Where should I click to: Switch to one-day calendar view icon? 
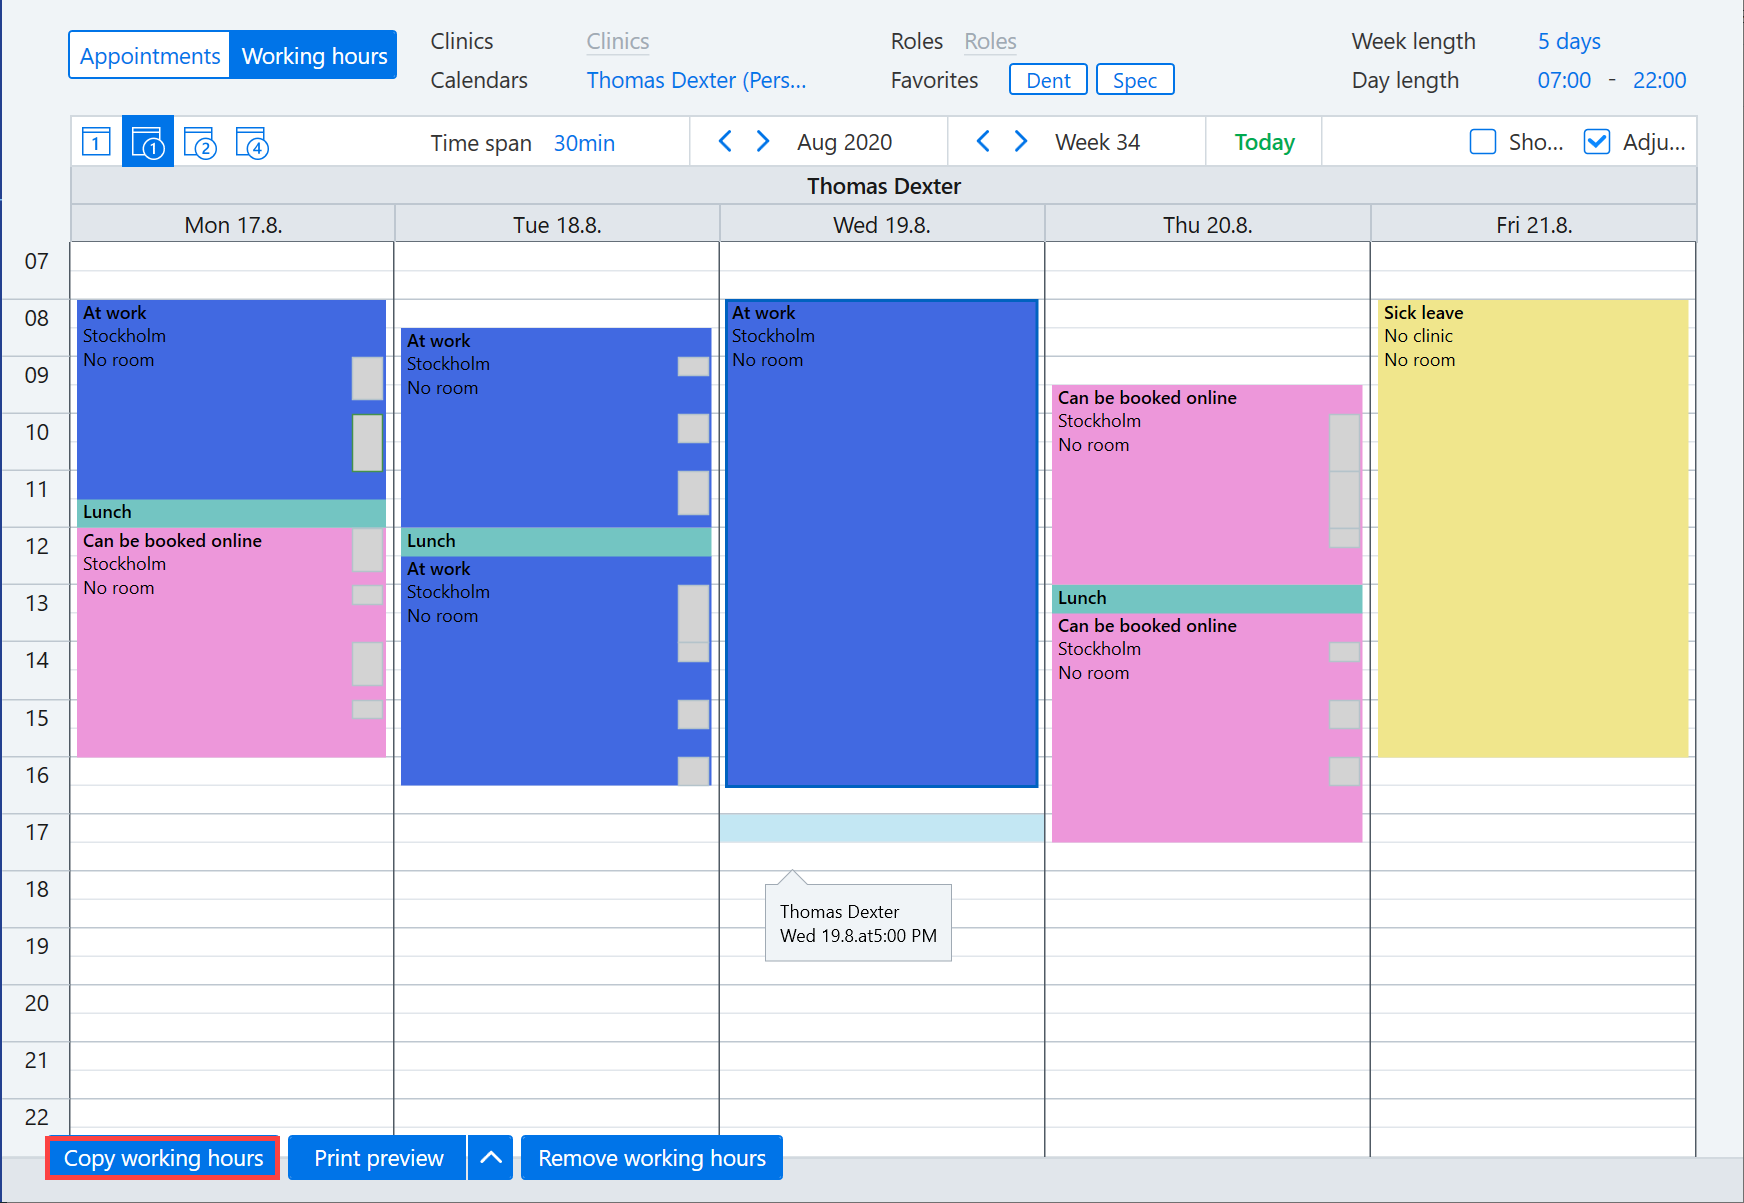pos(96,142)
